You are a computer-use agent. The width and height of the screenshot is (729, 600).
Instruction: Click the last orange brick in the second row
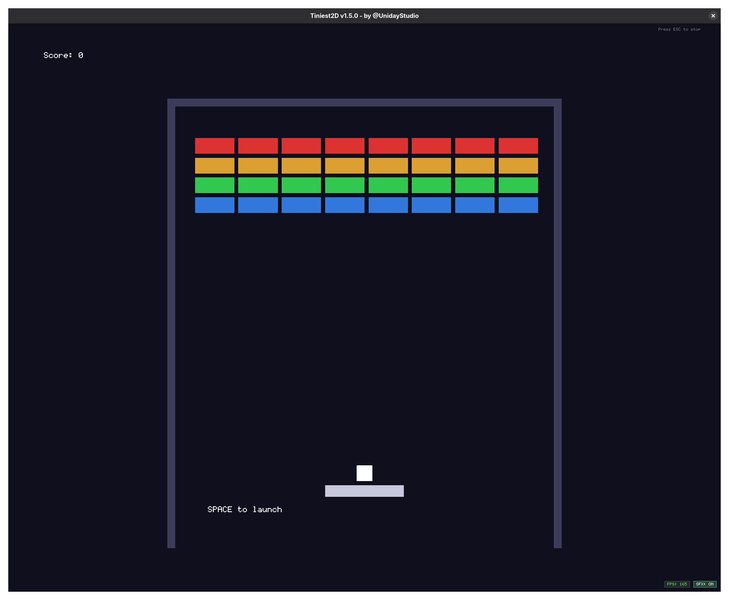[518, 166]
